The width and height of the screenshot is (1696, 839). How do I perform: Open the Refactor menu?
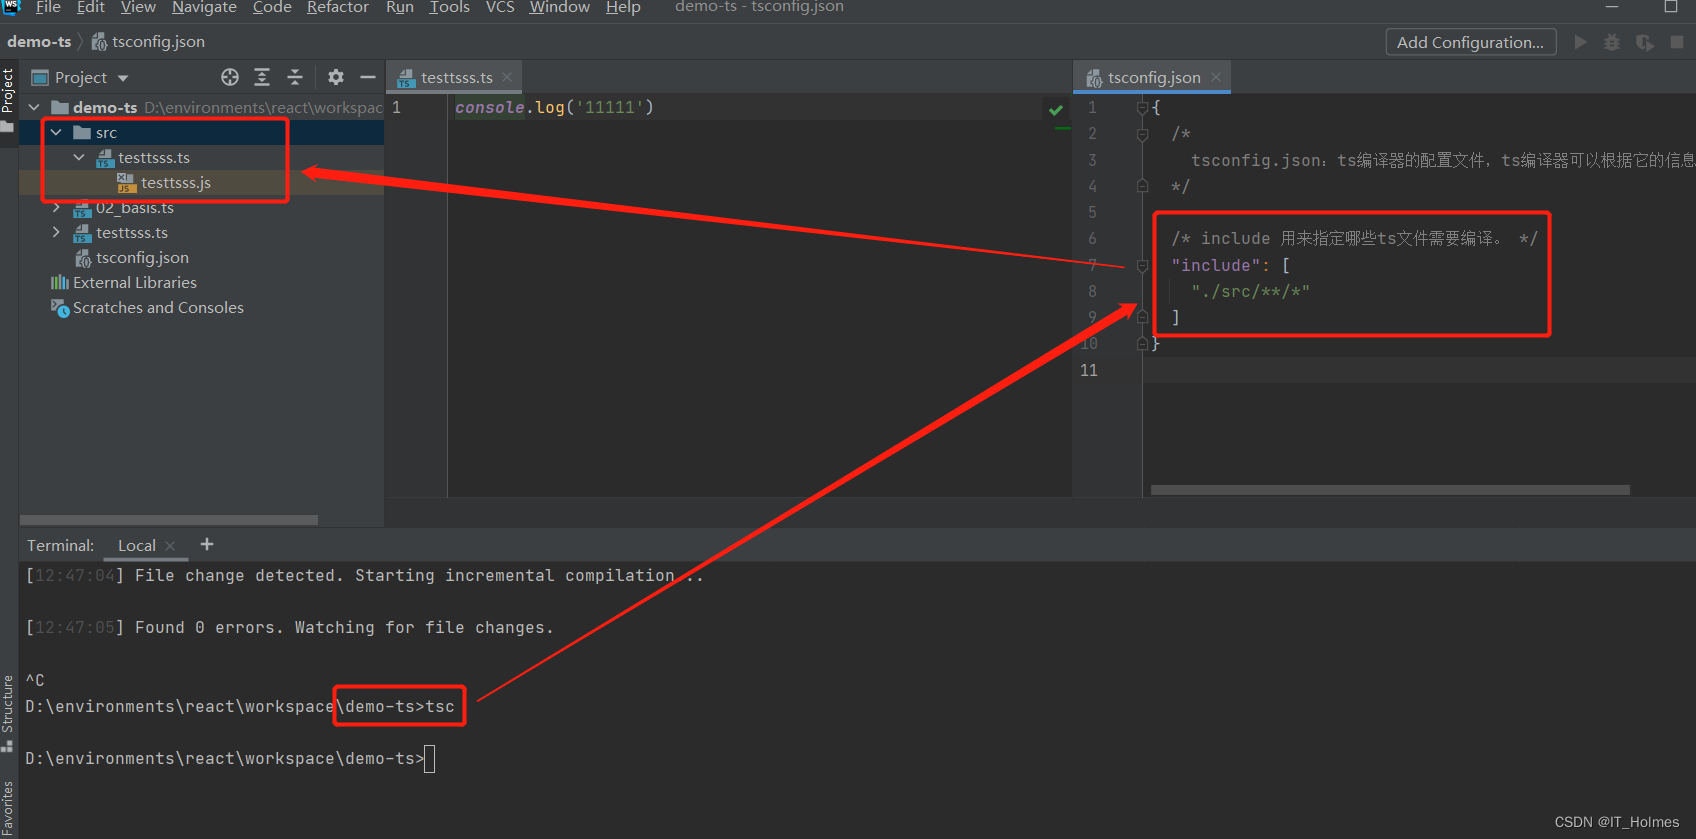pos(338,7)
